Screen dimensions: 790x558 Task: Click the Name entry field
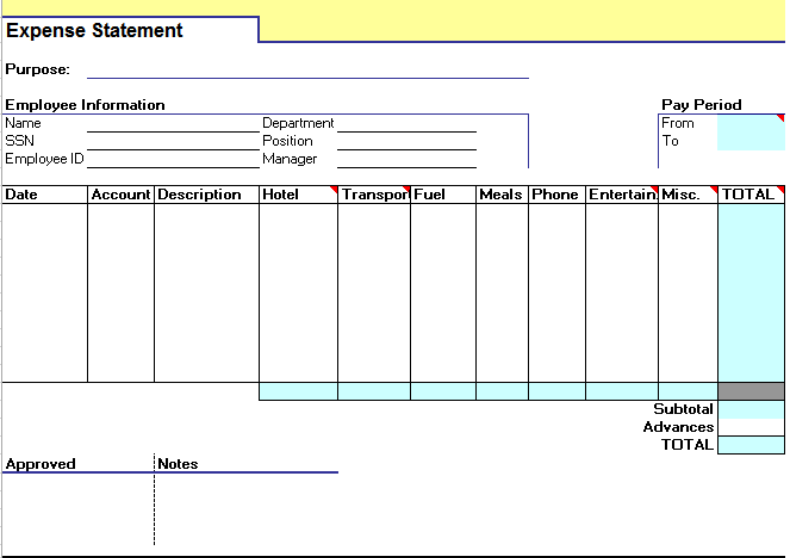click(173, 123)
